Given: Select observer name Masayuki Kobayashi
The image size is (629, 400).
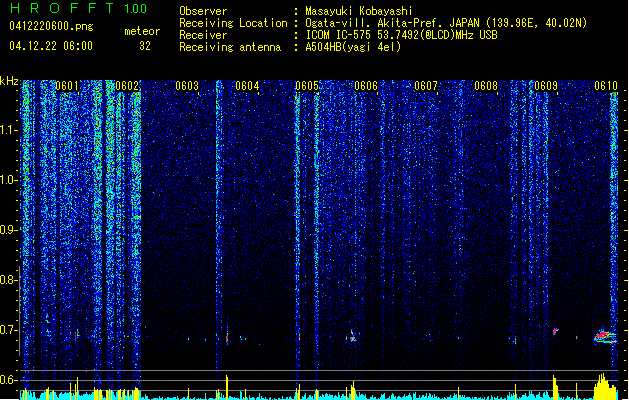Looking at the screenshot, I should click(x=359, y=11).
